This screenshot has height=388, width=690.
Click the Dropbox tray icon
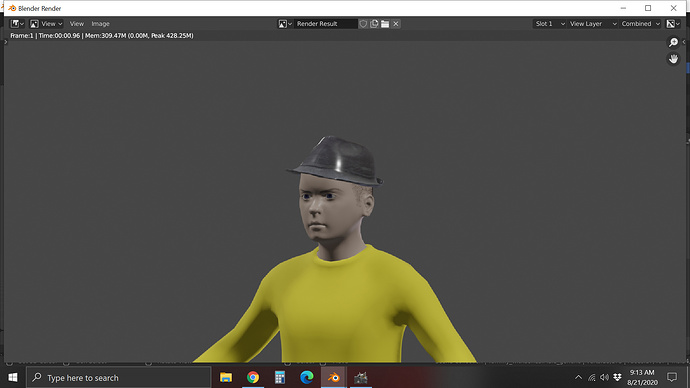(x=617, y=377)
